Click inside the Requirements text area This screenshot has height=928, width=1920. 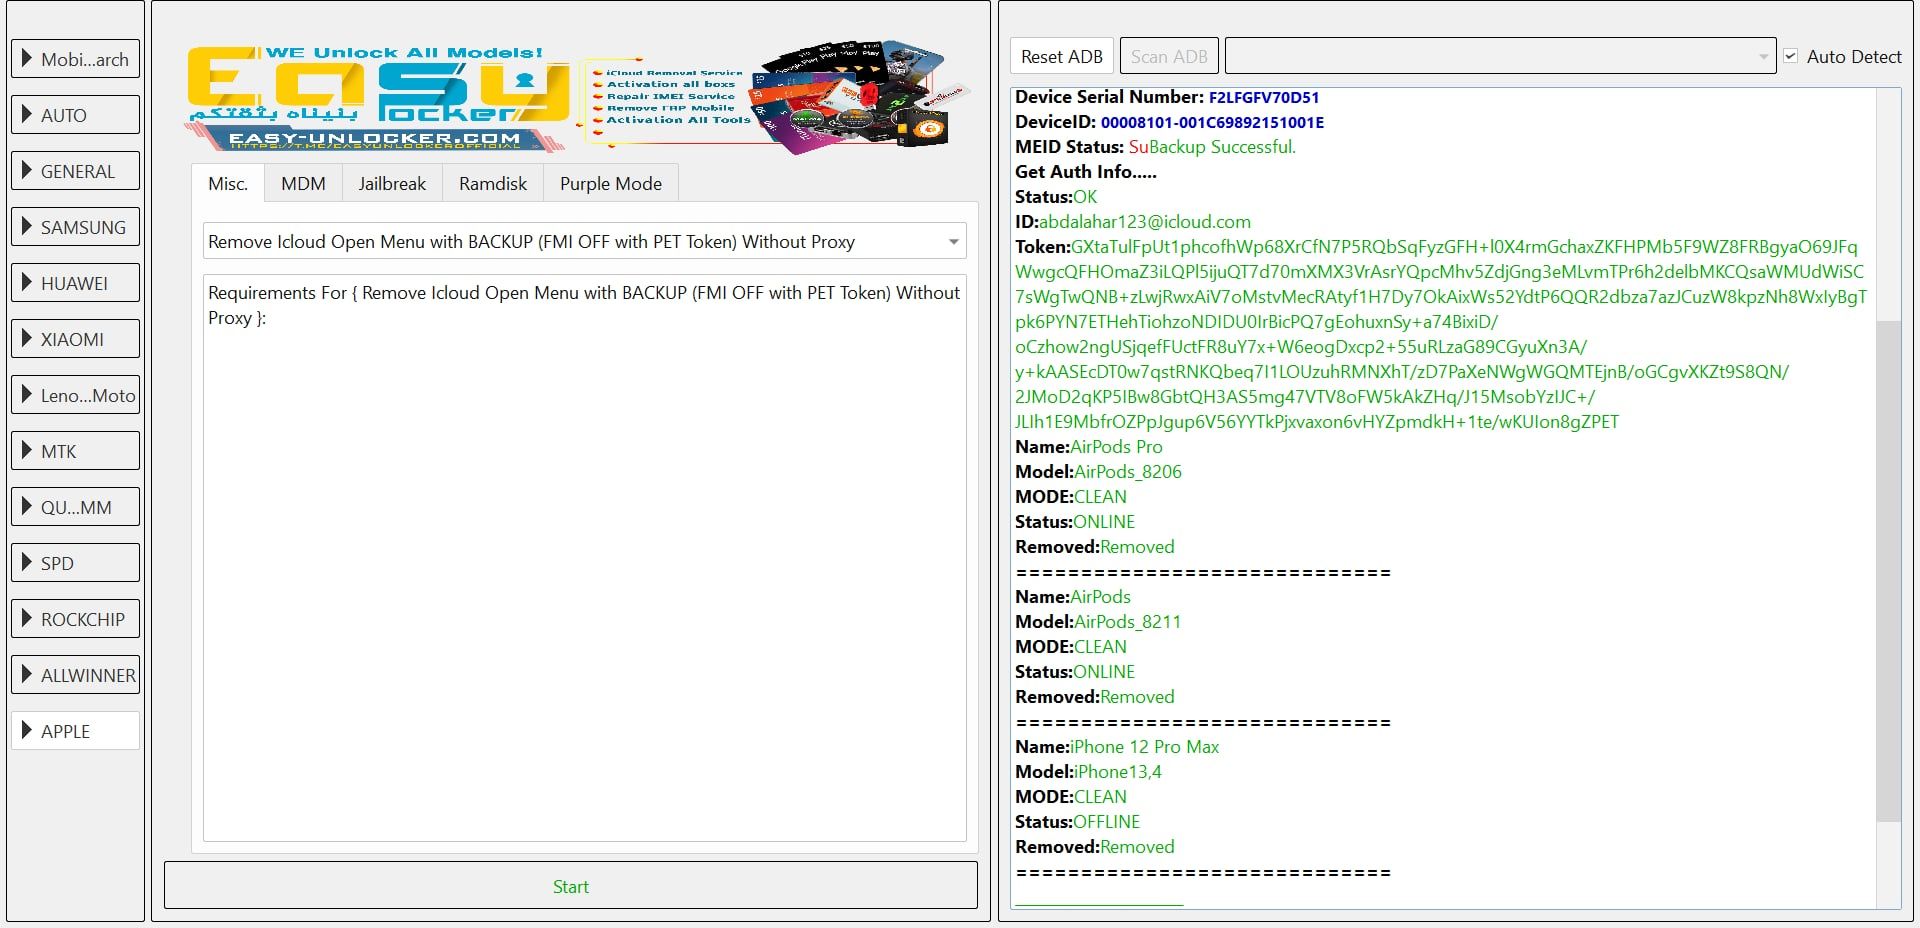[x=584, y=558]
